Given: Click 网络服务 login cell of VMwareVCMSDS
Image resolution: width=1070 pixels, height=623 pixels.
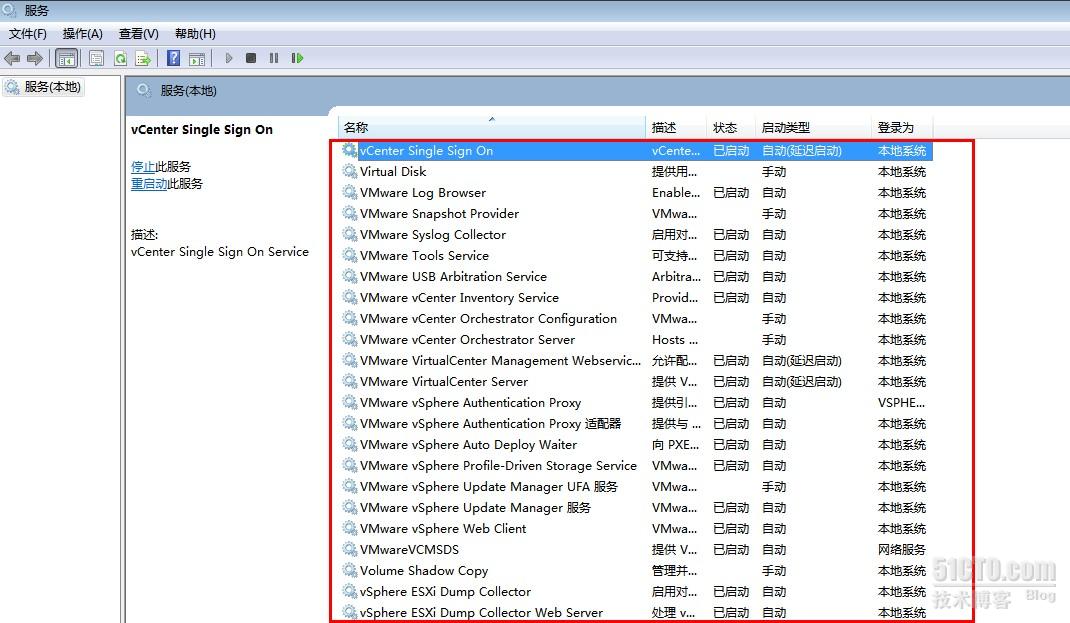Looking at the screenshot, I should tap(901, 550).
